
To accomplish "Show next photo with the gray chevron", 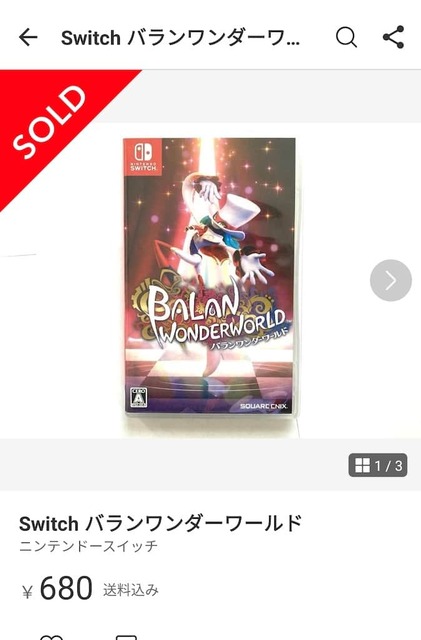I will (391, 280).
